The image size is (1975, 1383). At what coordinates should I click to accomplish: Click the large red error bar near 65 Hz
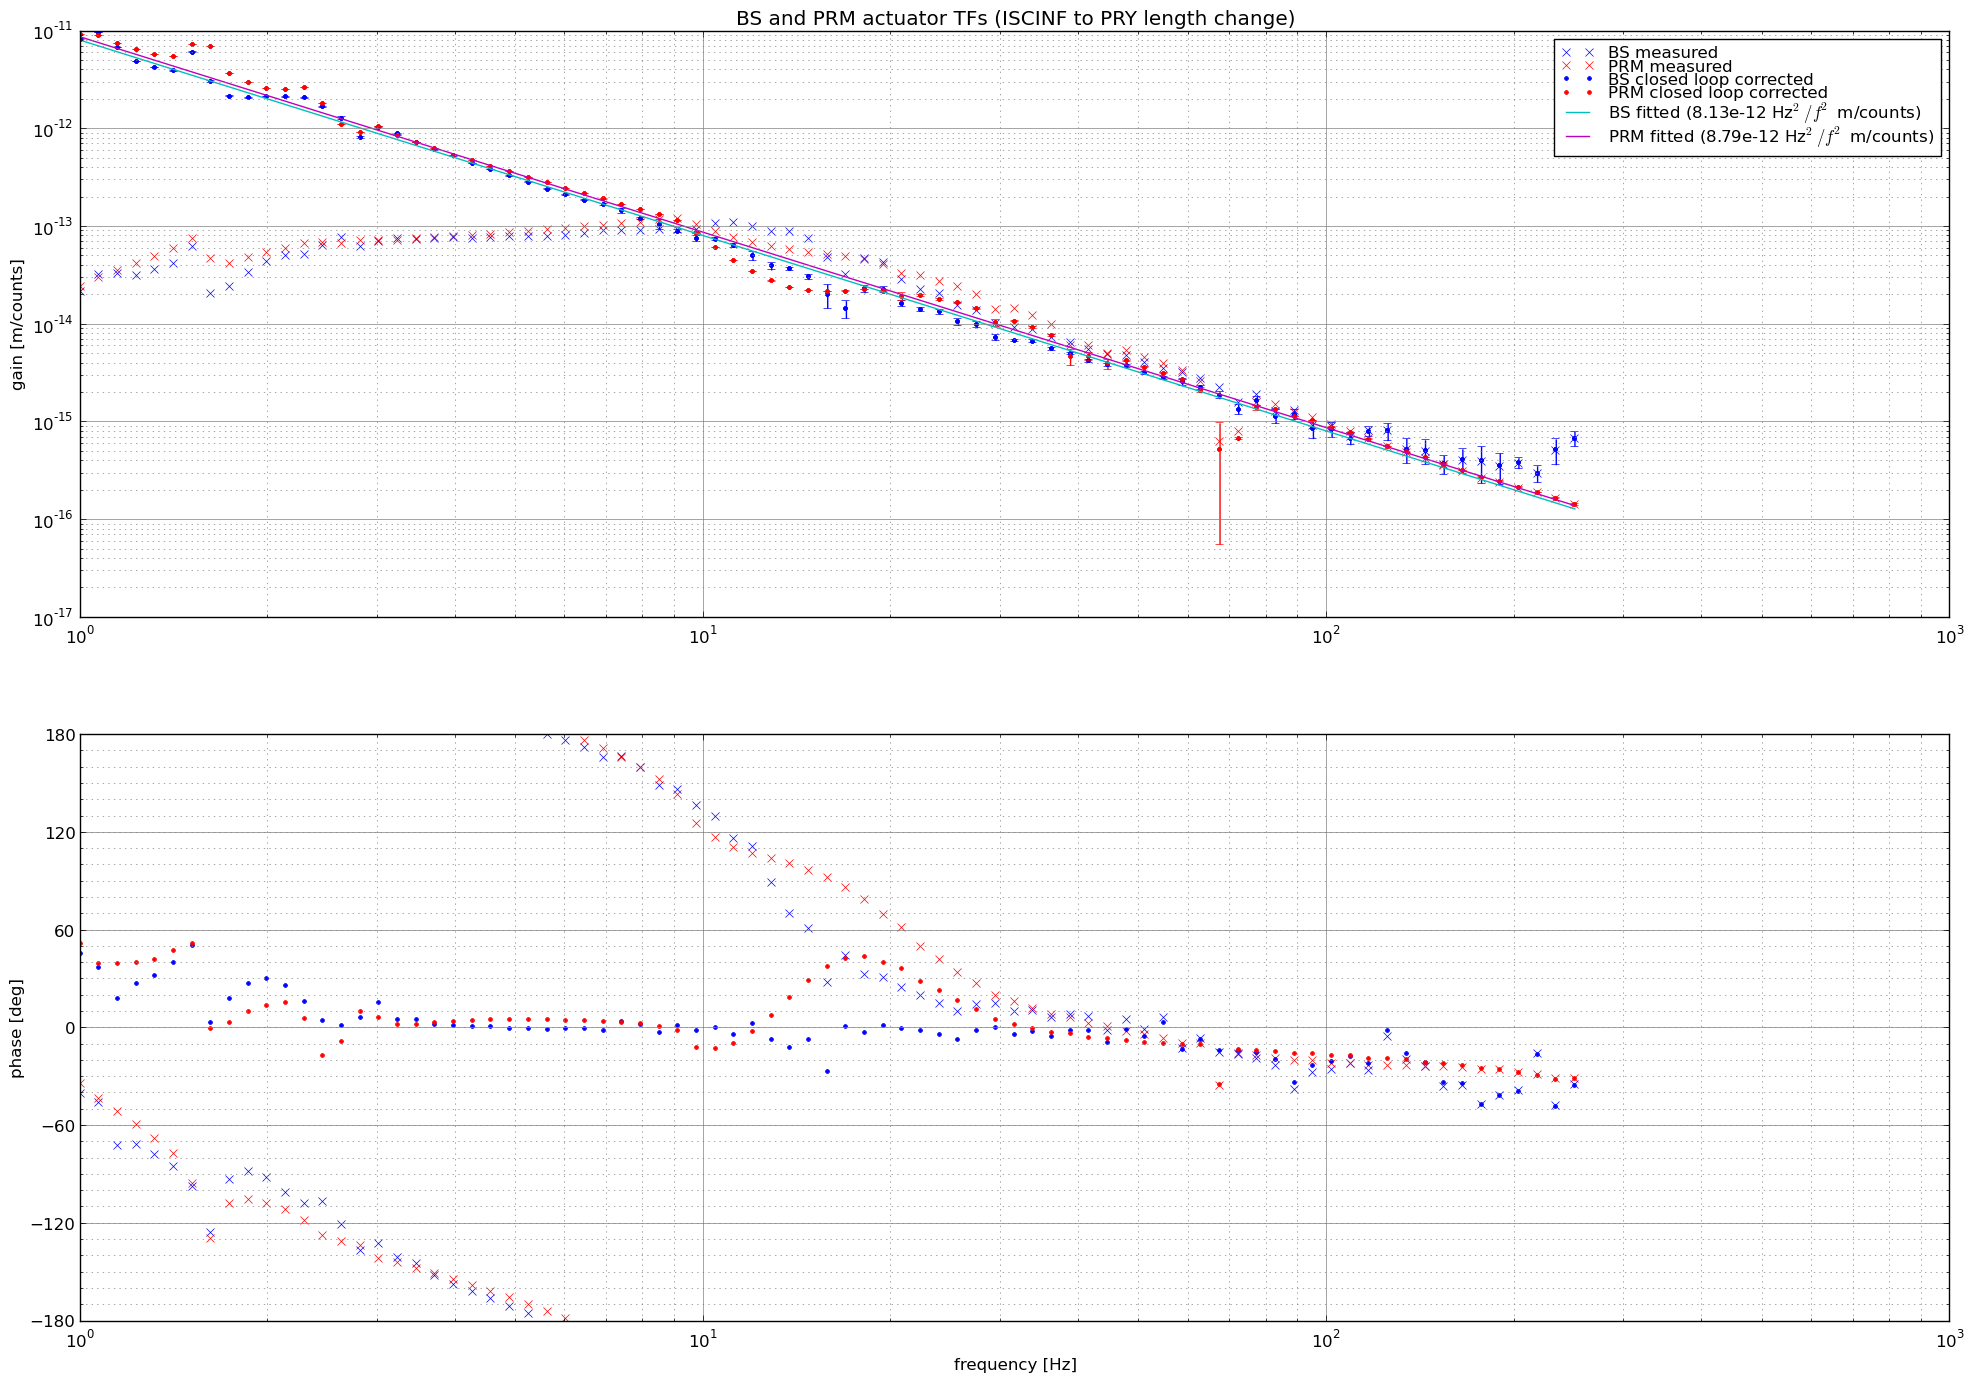(x=1219, y=483)
